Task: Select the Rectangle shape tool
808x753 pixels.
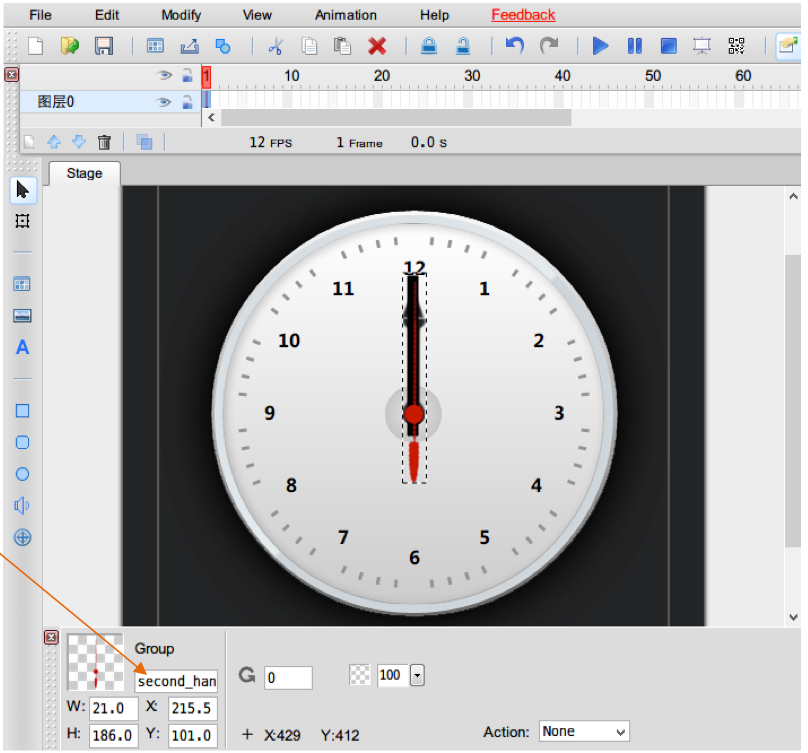Action: [x=22, y=411]
